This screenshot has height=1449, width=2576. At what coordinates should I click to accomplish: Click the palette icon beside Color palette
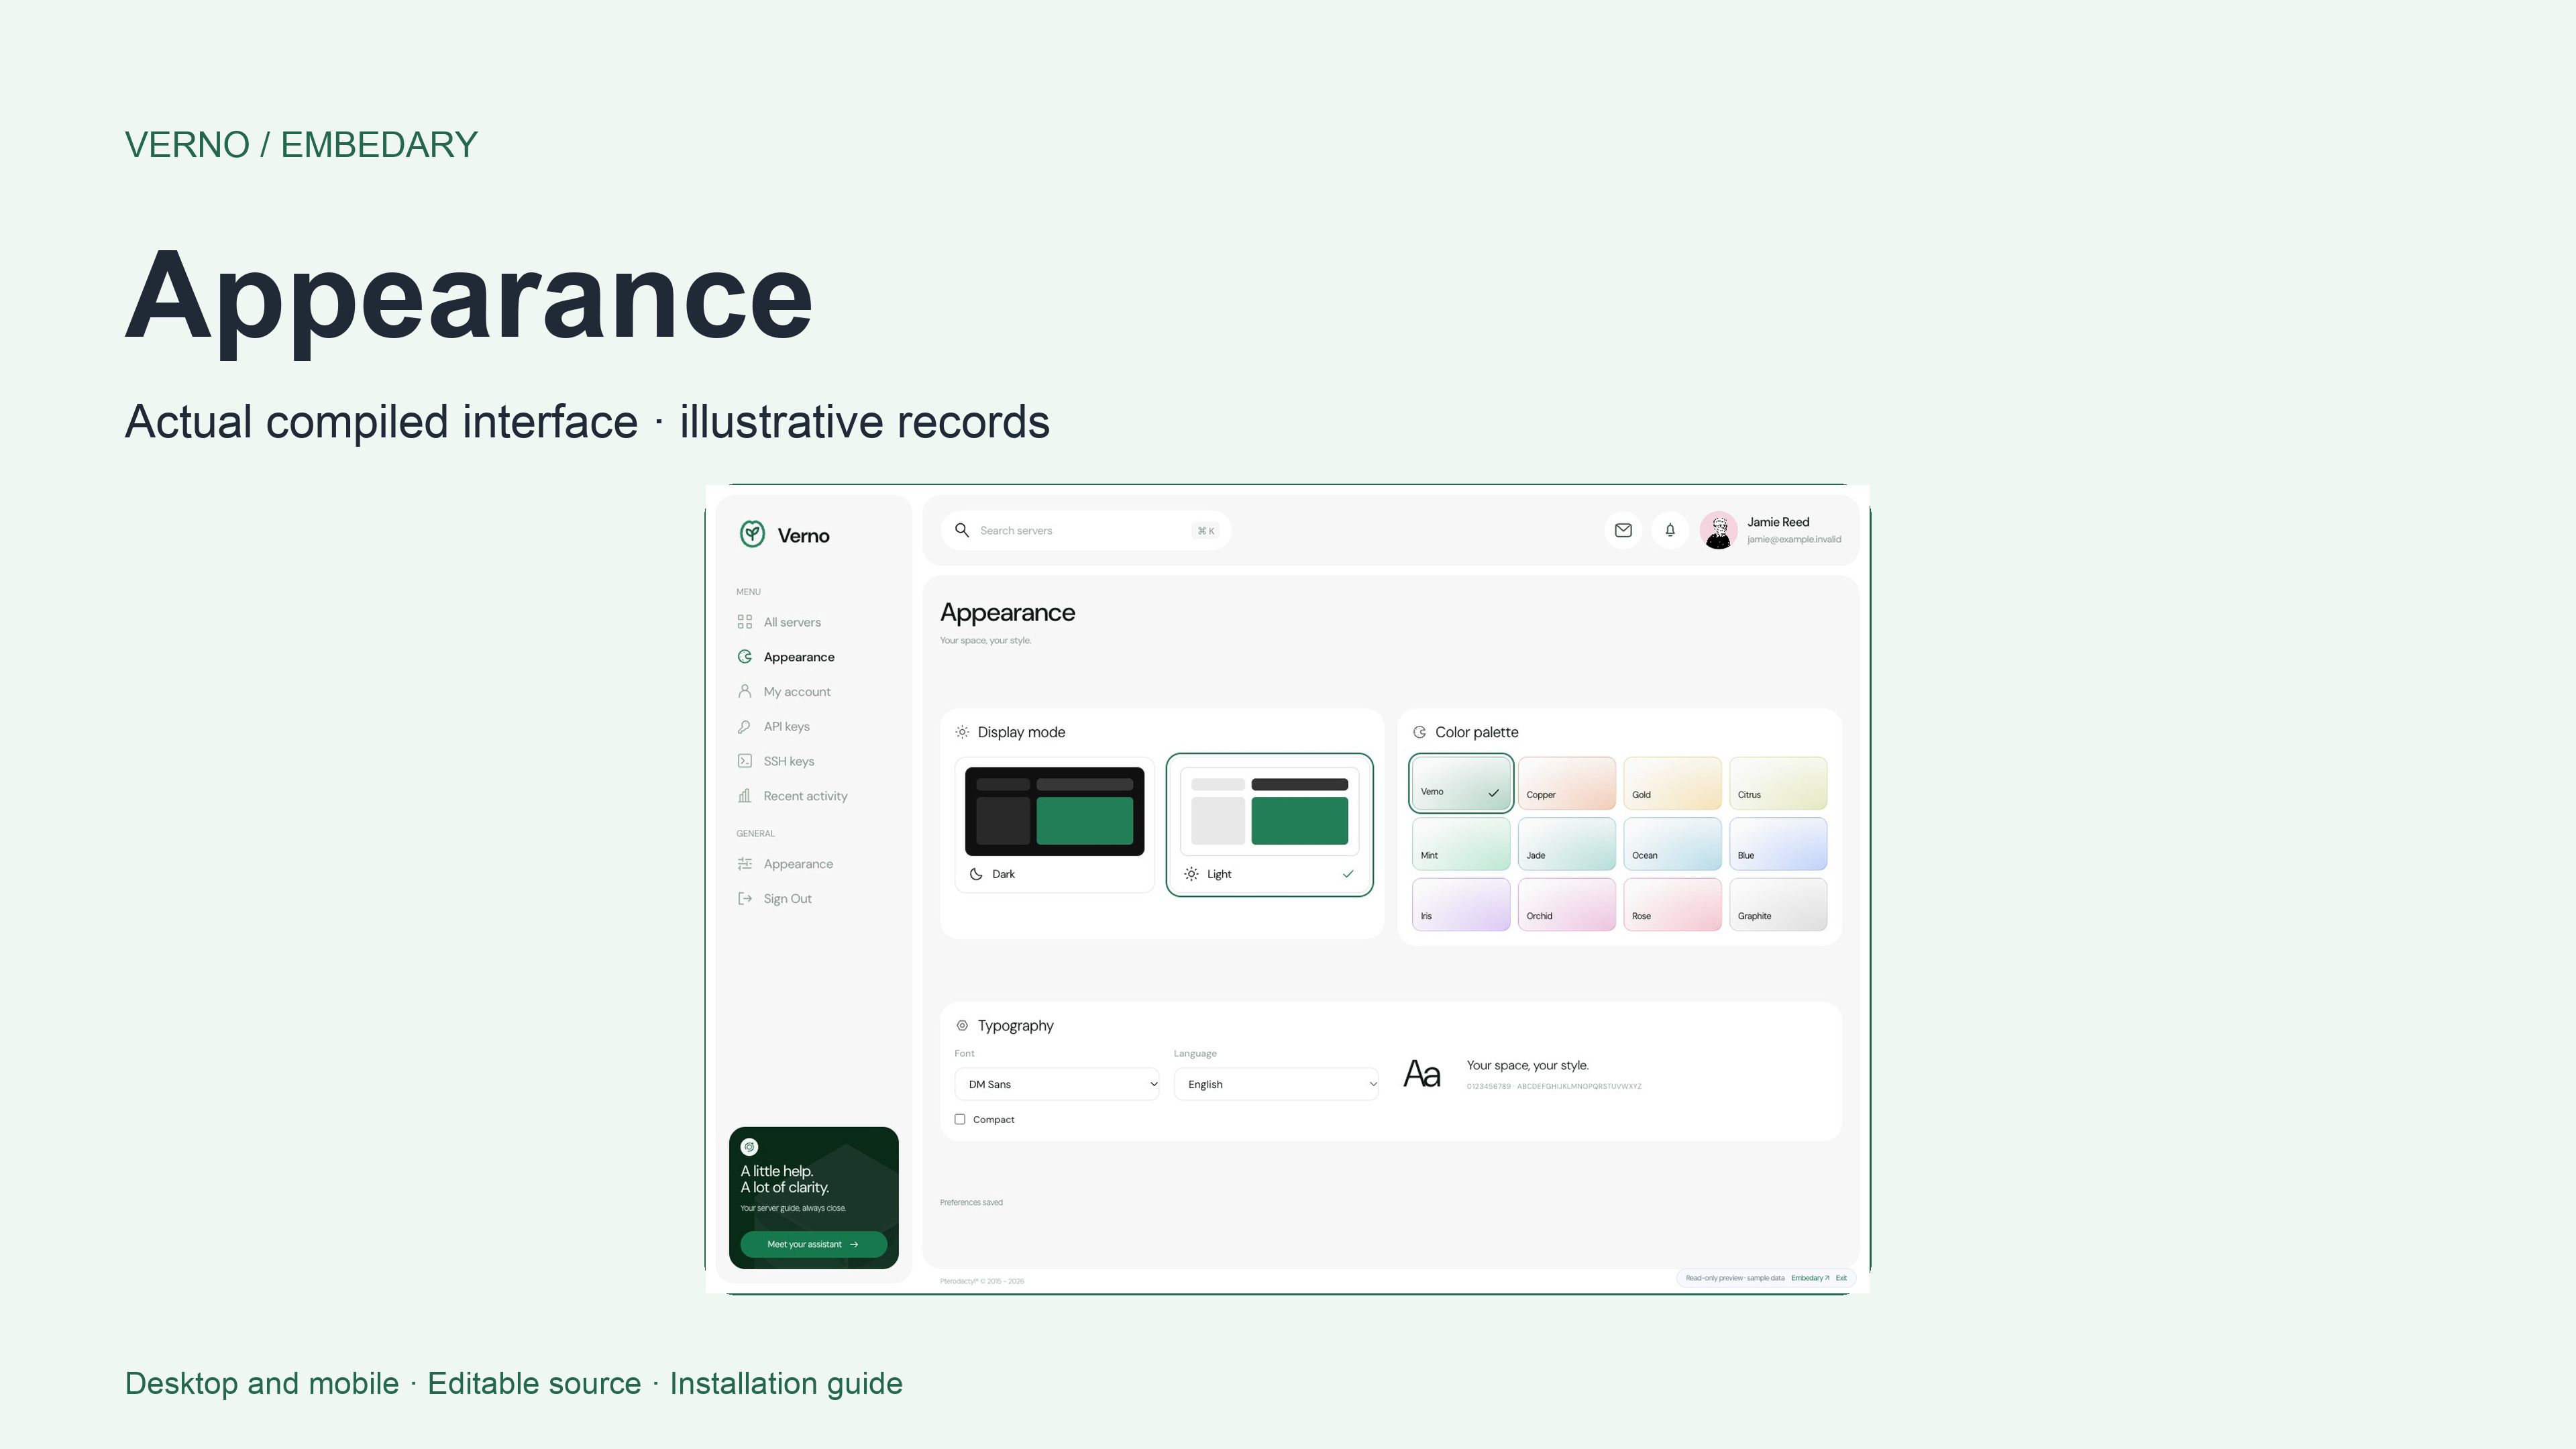pos(1419,732)
